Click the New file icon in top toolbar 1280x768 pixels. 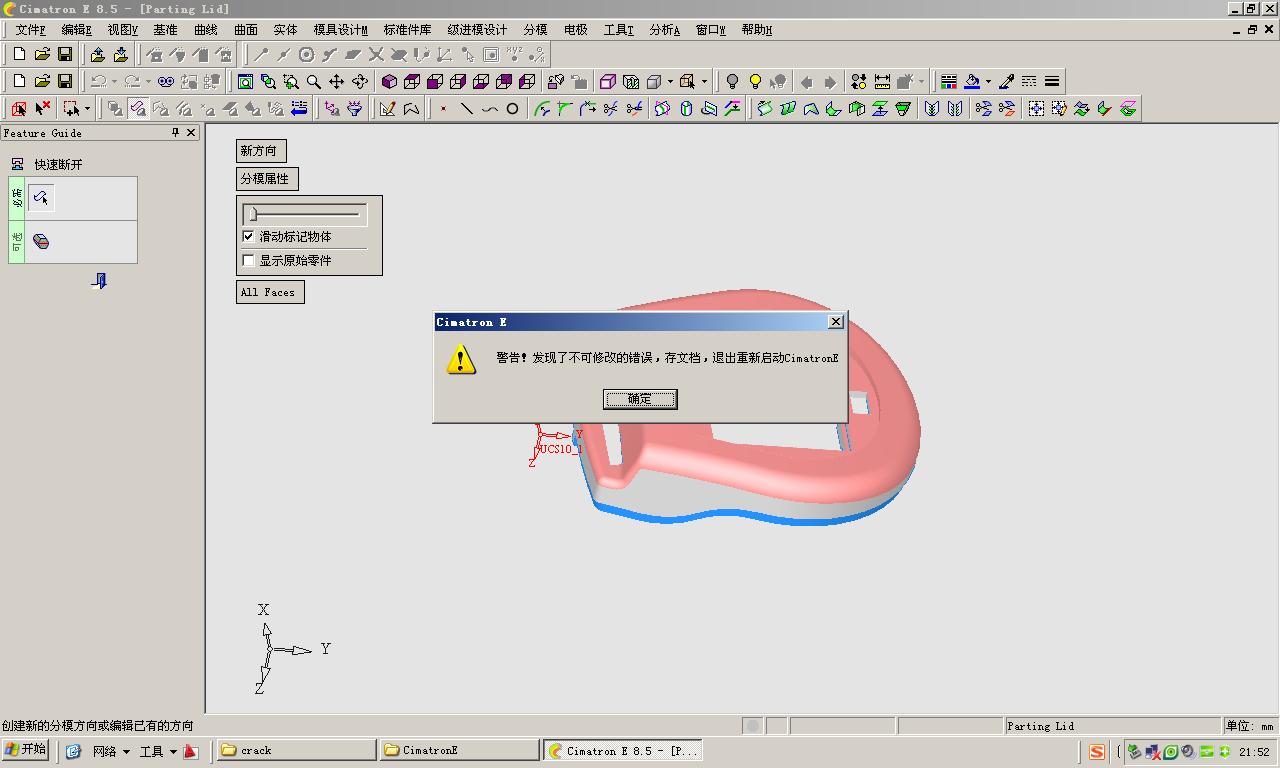click(x=19, y=54)
